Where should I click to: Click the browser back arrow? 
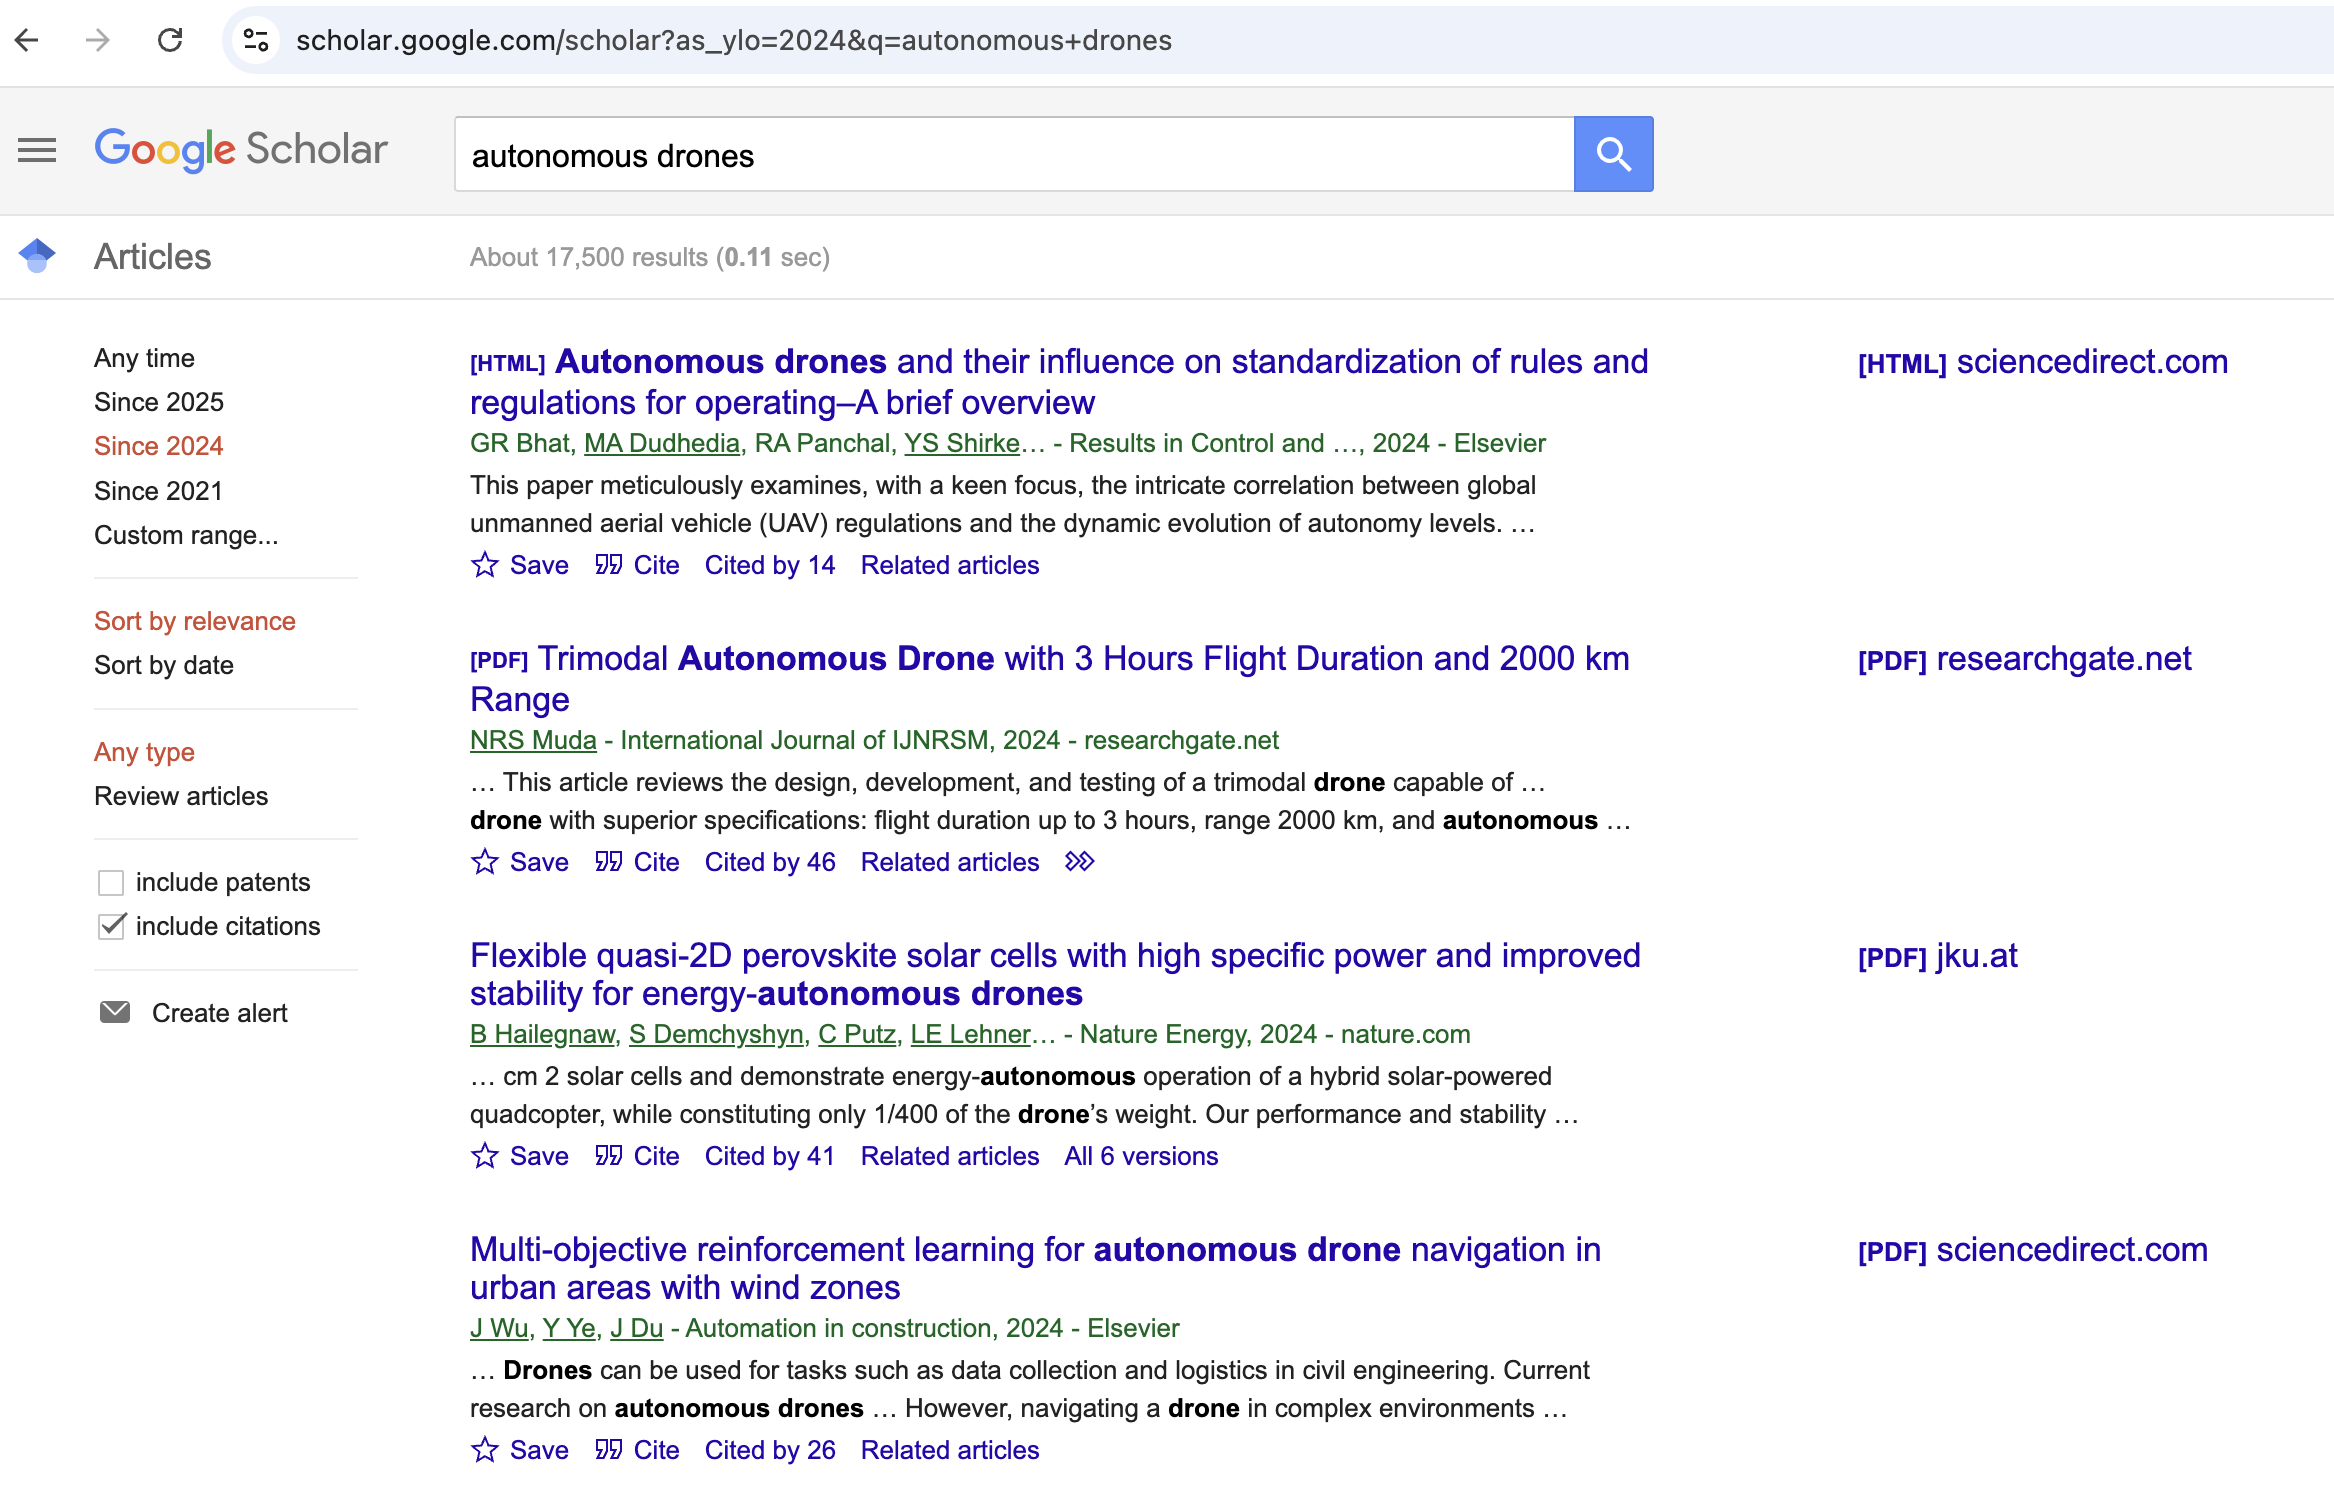point(27,40)
